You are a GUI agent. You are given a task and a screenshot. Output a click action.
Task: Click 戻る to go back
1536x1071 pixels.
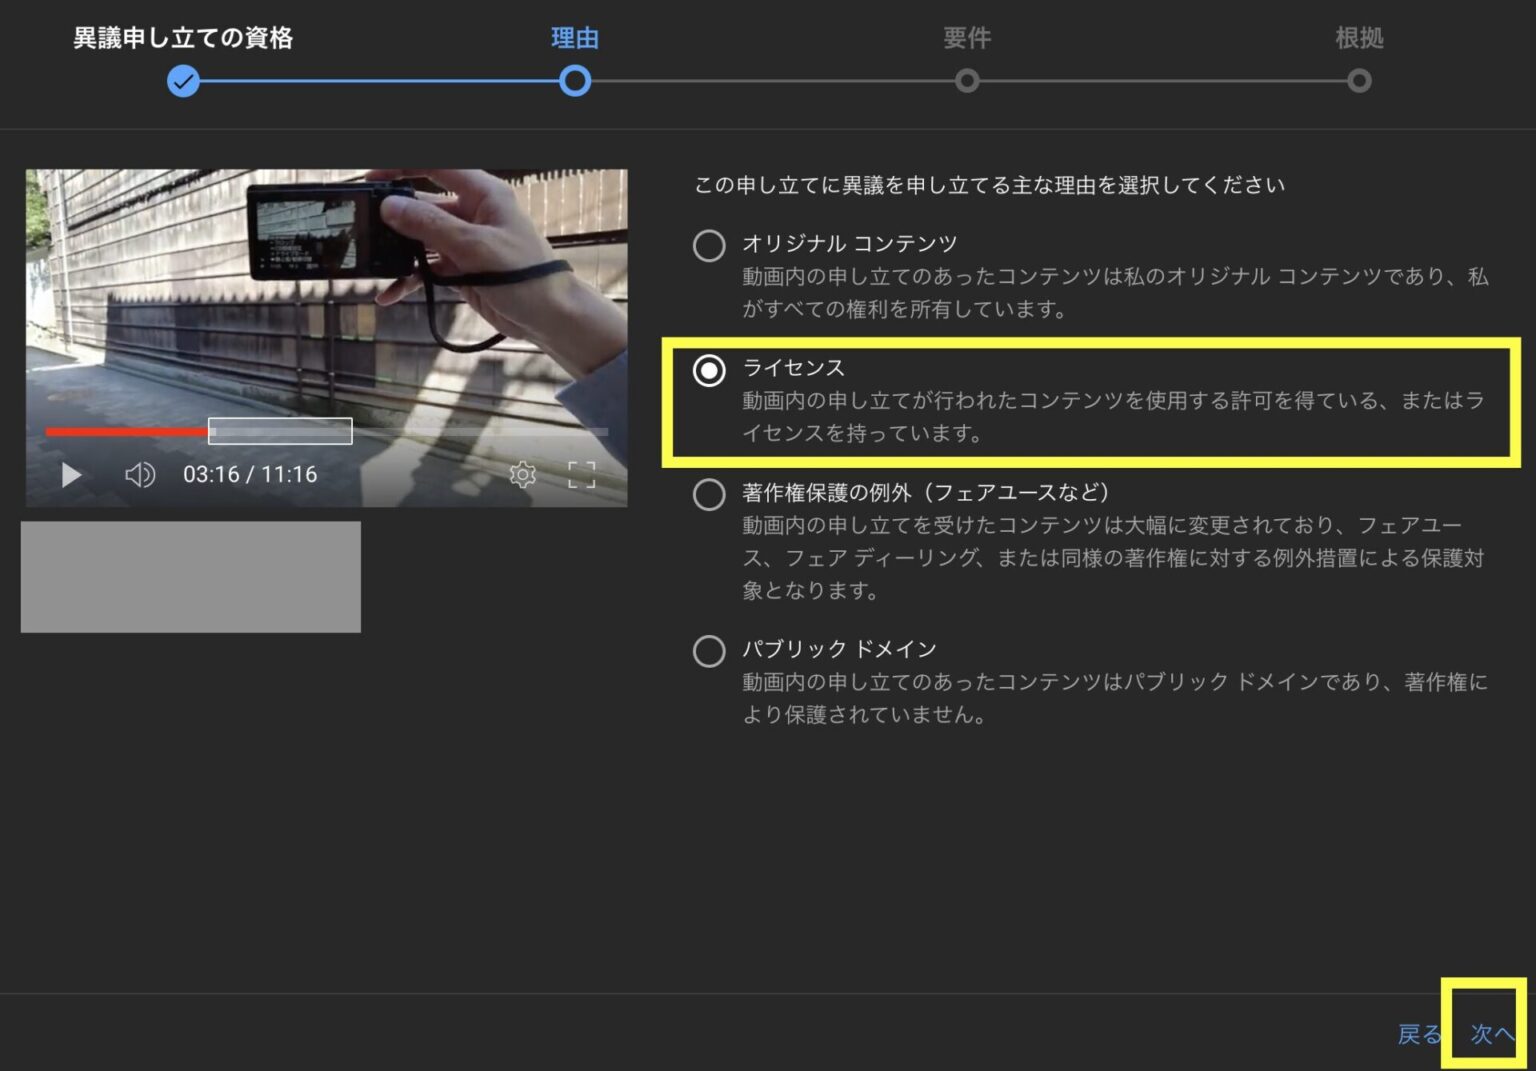click(x=1419, y=1036)
